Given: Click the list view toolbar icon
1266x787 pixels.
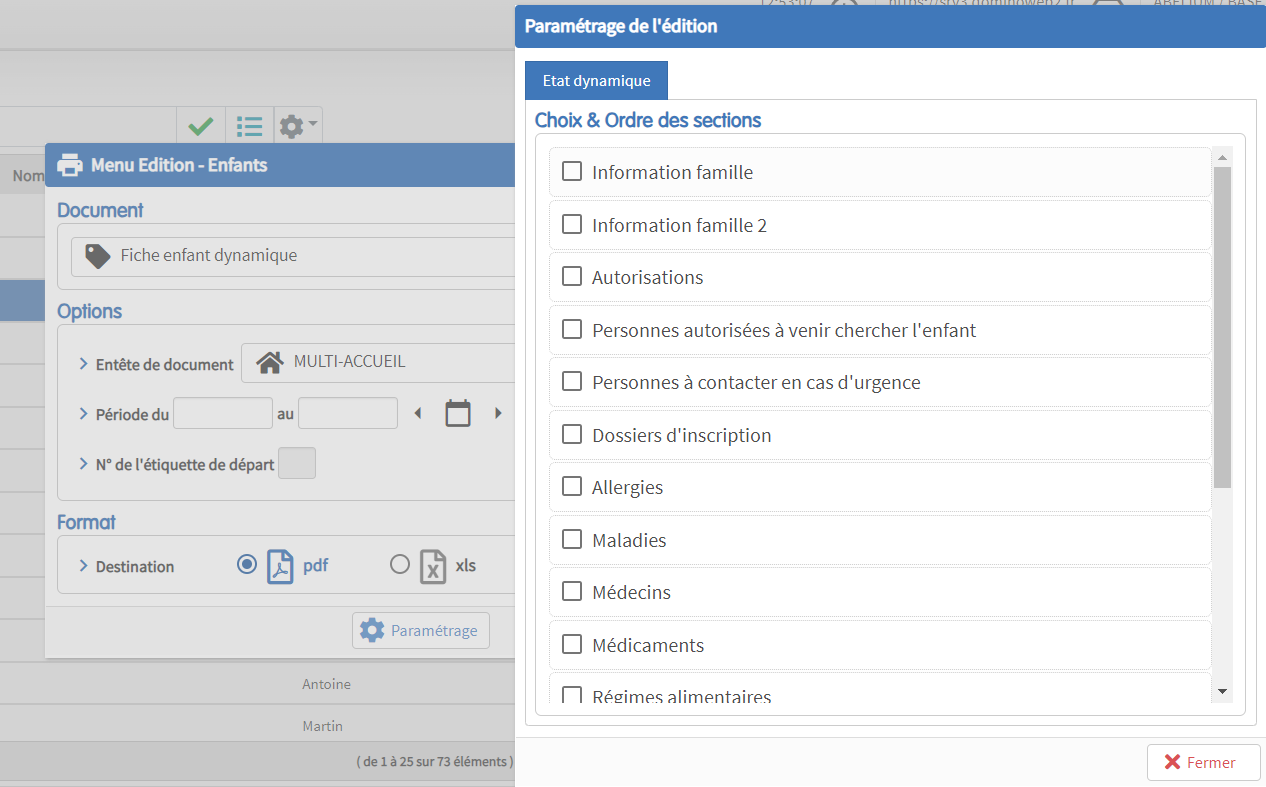Looking at the screenshot, I should coord(249,126).
